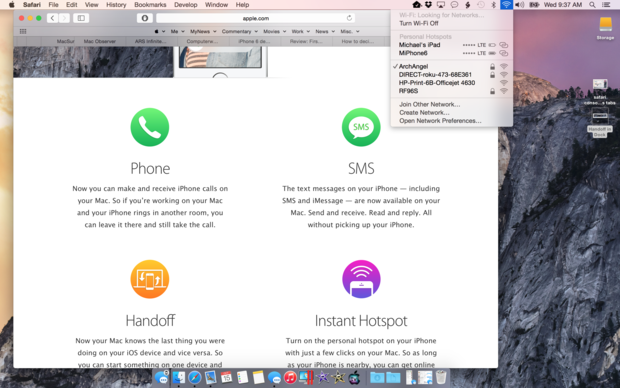Open iTunes from the Dock
The width and height of the screenshot is (620, 388).
(290, 377)
